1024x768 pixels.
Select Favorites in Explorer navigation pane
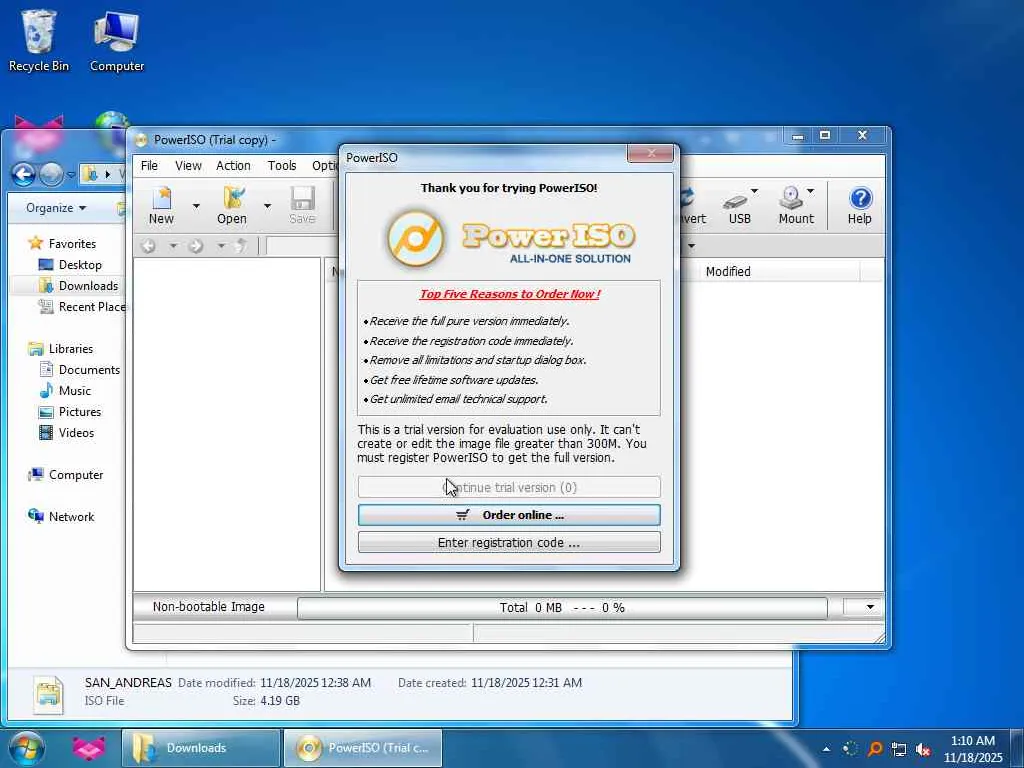point(72,244)
